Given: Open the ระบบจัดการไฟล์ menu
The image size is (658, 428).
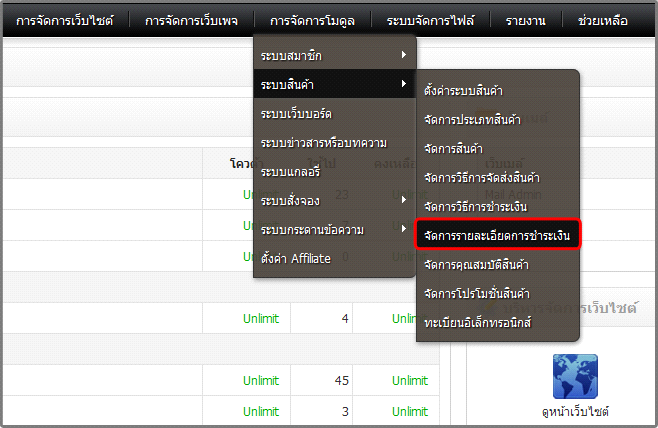Looking at the screenshot, I should tap(431, 21).
